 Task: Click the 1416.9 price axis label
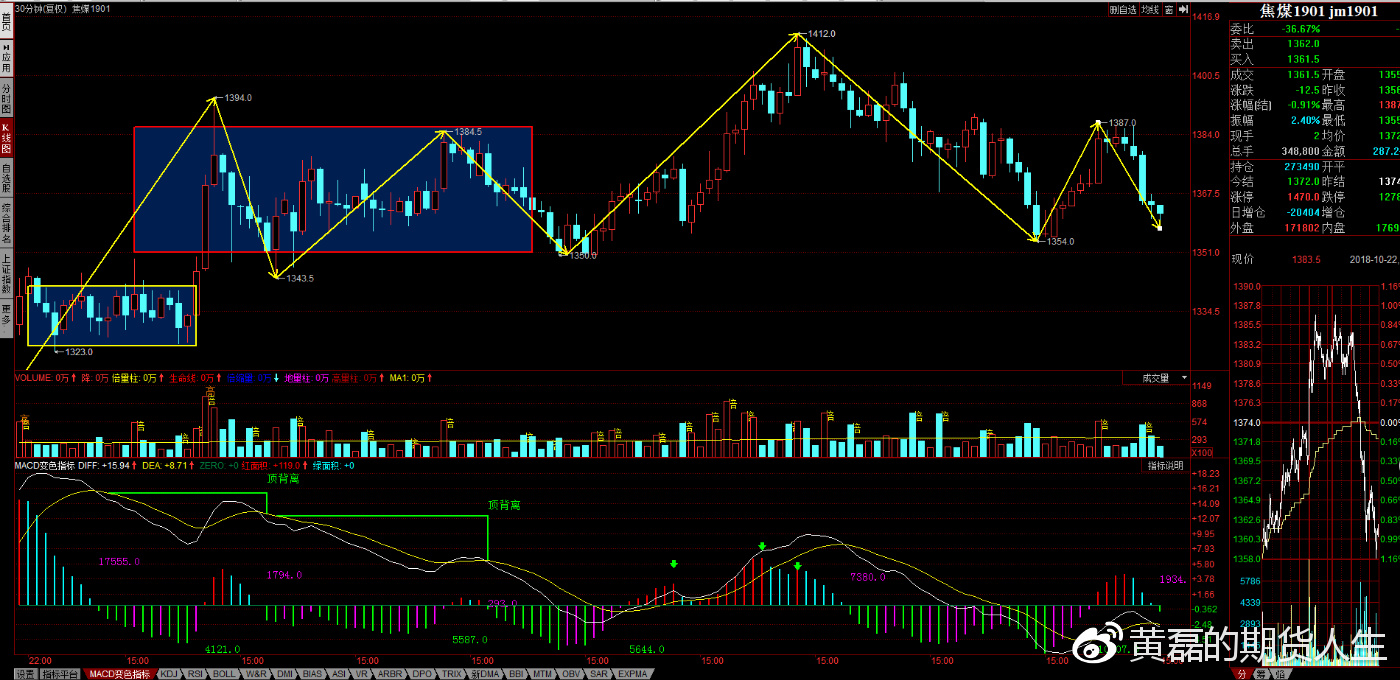[x=1208, y=17]
